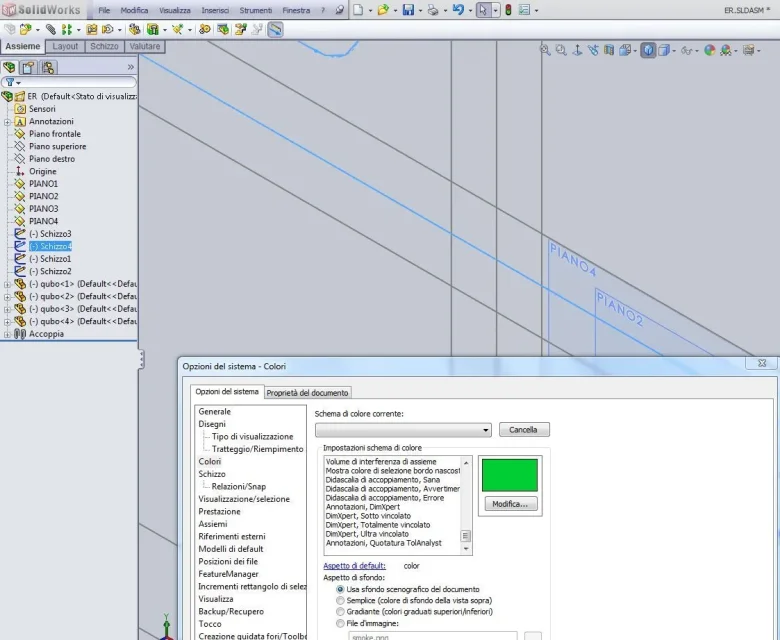Open the Visualizza menu
The height and width of the screenshot is (640, 780).
[175, 10]
